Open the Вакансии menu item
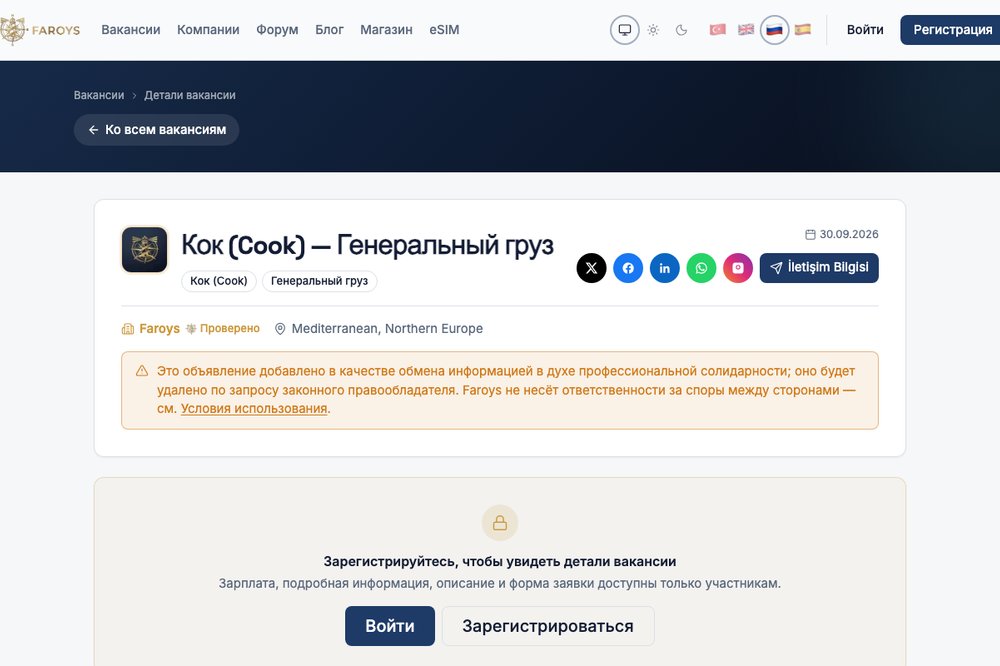The image size is (1000, 666). click(x=131, y=30)
